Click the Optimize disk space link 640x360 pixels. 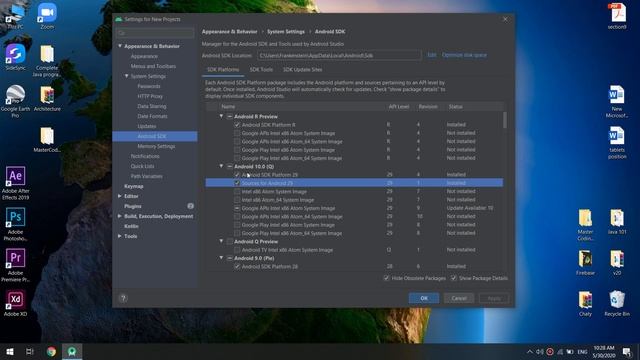(x=464, y=55)
